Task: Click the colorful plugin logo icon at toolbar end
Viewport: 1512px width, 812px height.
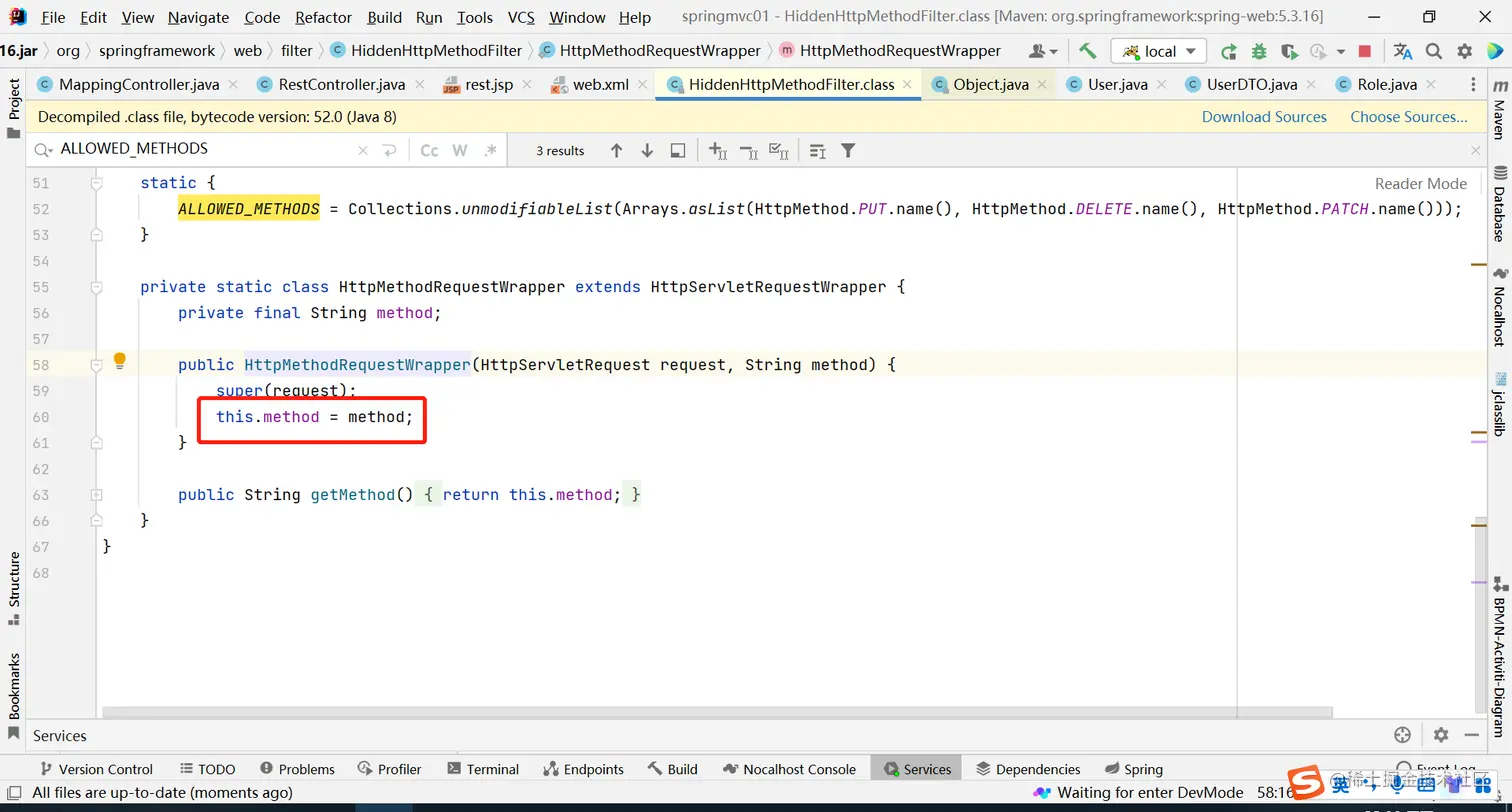Action: tap(1494, 51)
